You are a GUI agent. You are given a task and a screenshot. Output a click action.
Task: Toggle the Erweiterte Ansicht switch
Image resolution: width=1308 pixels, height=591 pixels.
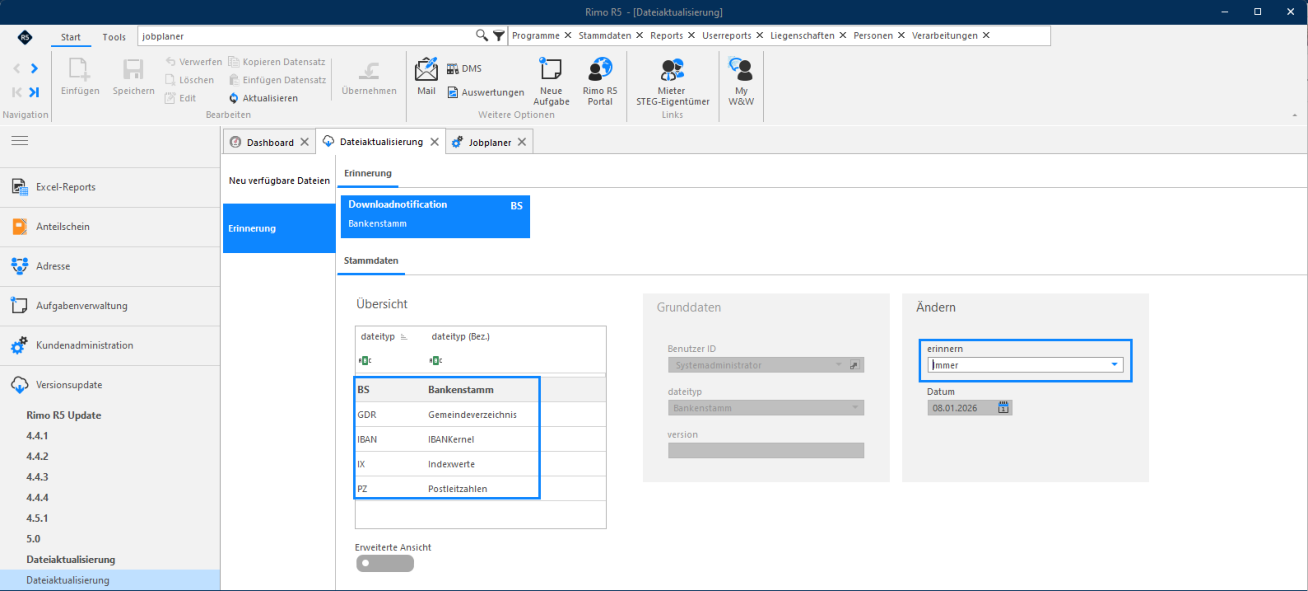pos(384,563)
